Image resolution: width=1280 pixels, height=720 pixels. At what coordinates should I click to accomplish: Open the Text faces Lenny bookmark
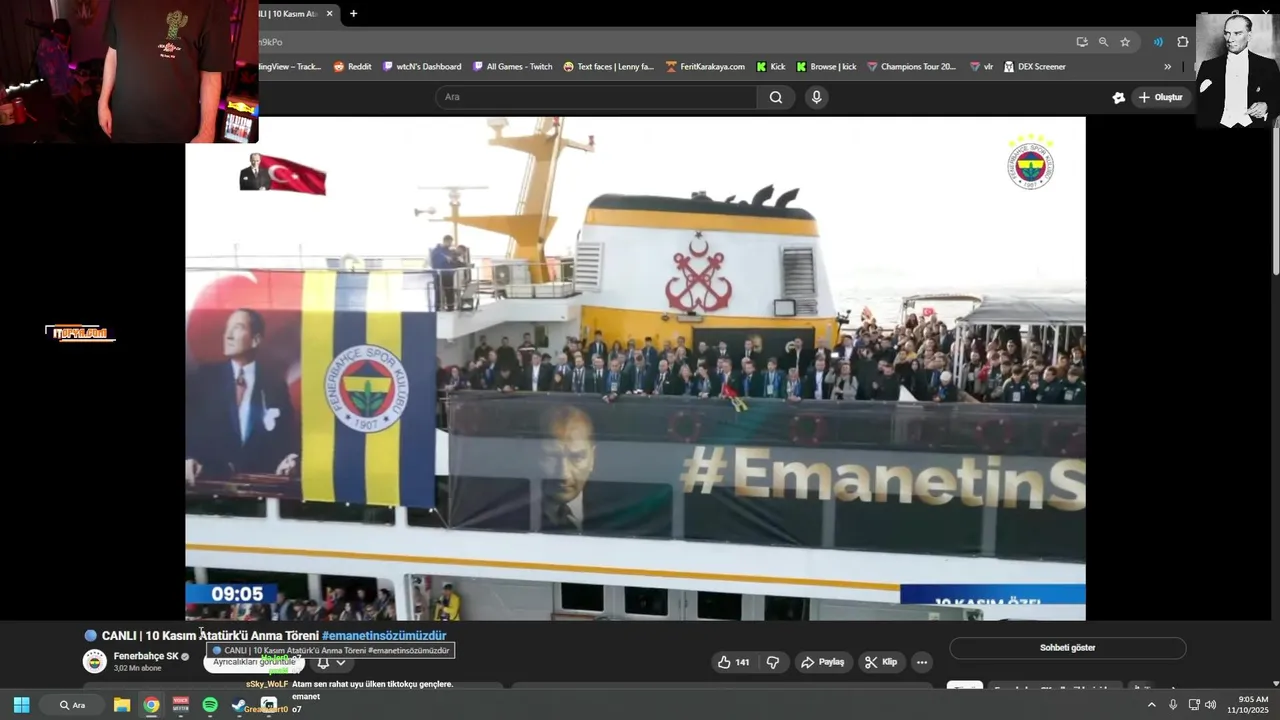click(608, 67)
